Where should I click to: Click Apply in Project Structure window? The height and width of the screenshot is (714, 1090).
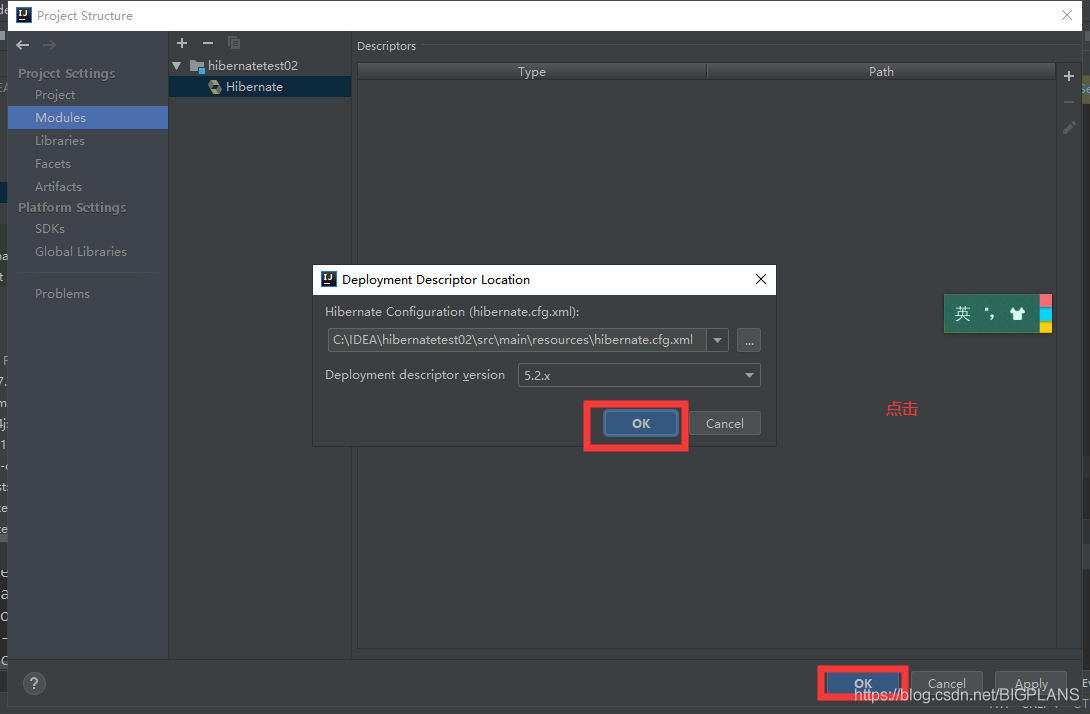[1031, 683]
